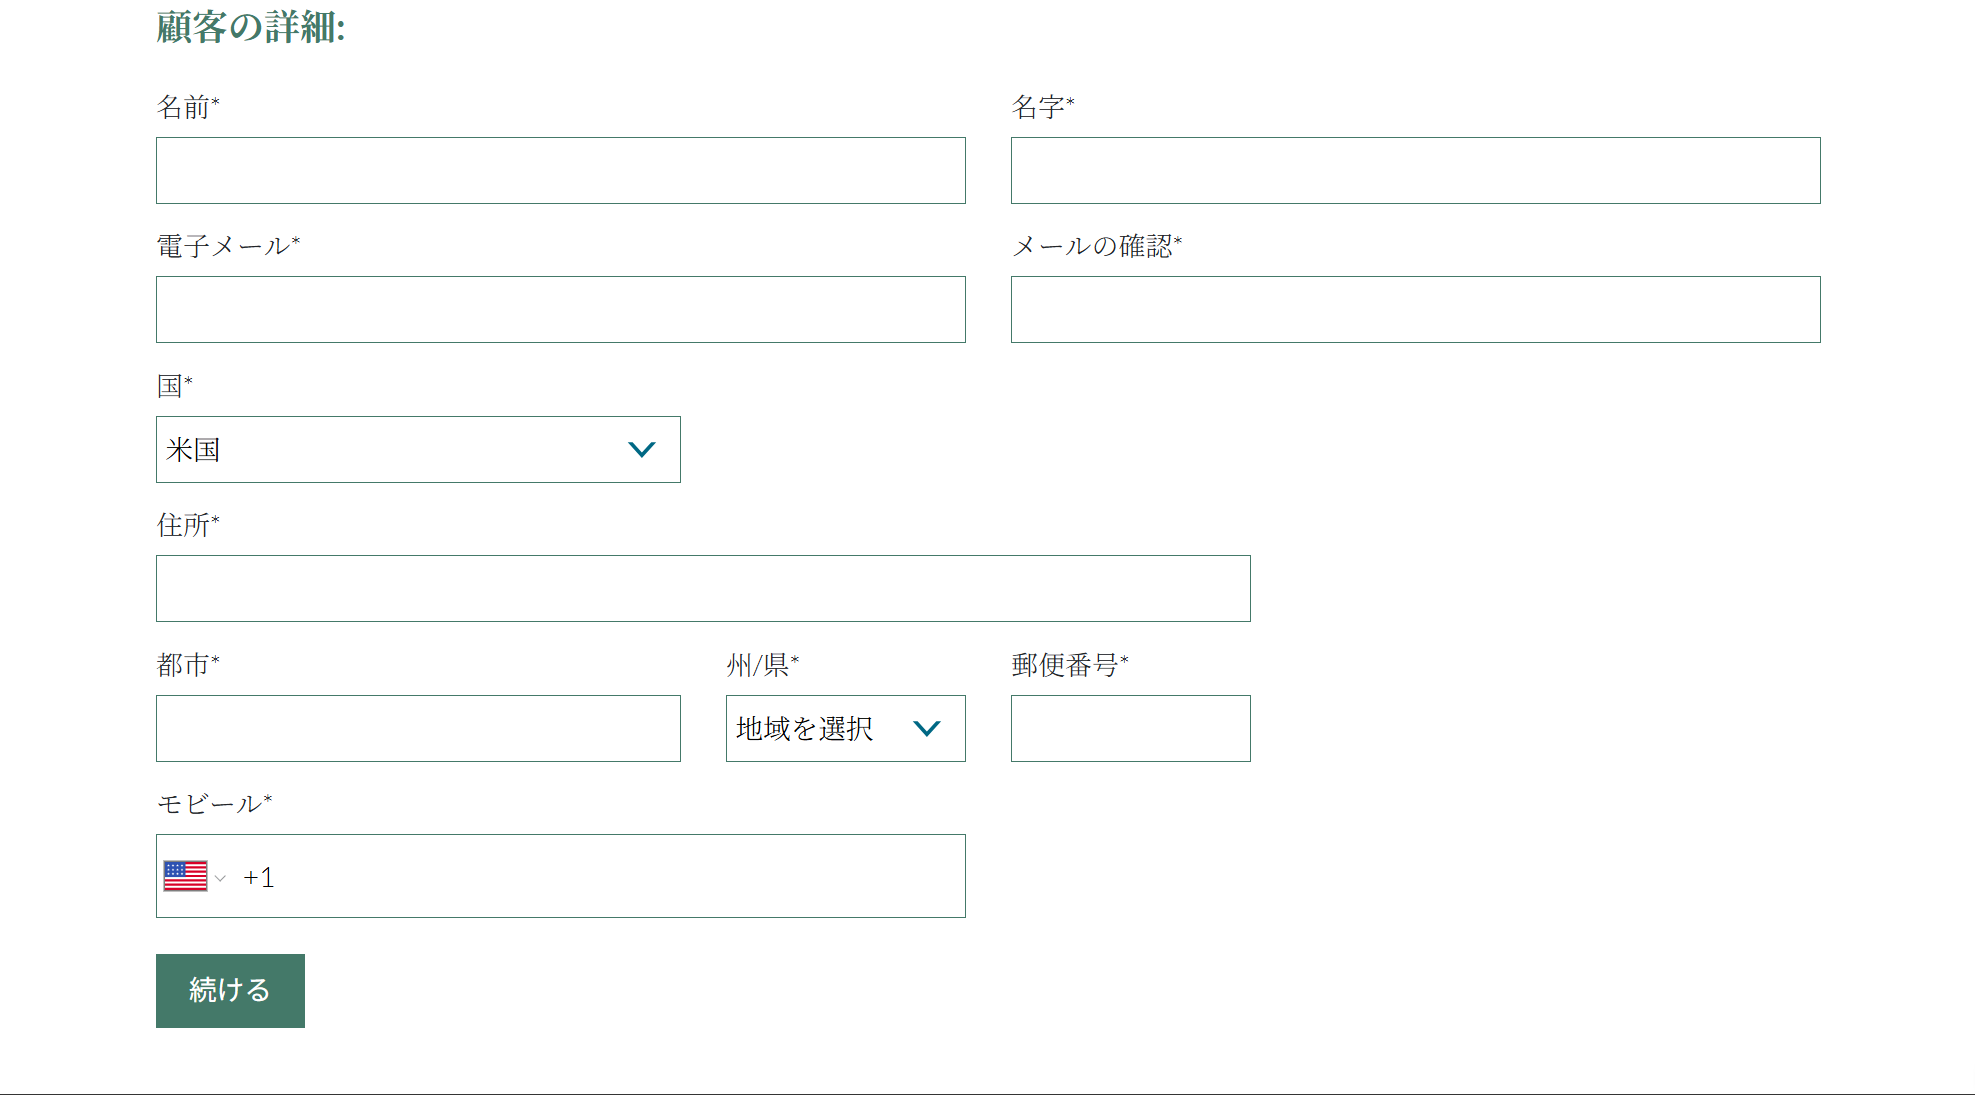Screen dimensions: 1975x1095
Task: Click the 名前 first name input field
Action: point(560,170)
